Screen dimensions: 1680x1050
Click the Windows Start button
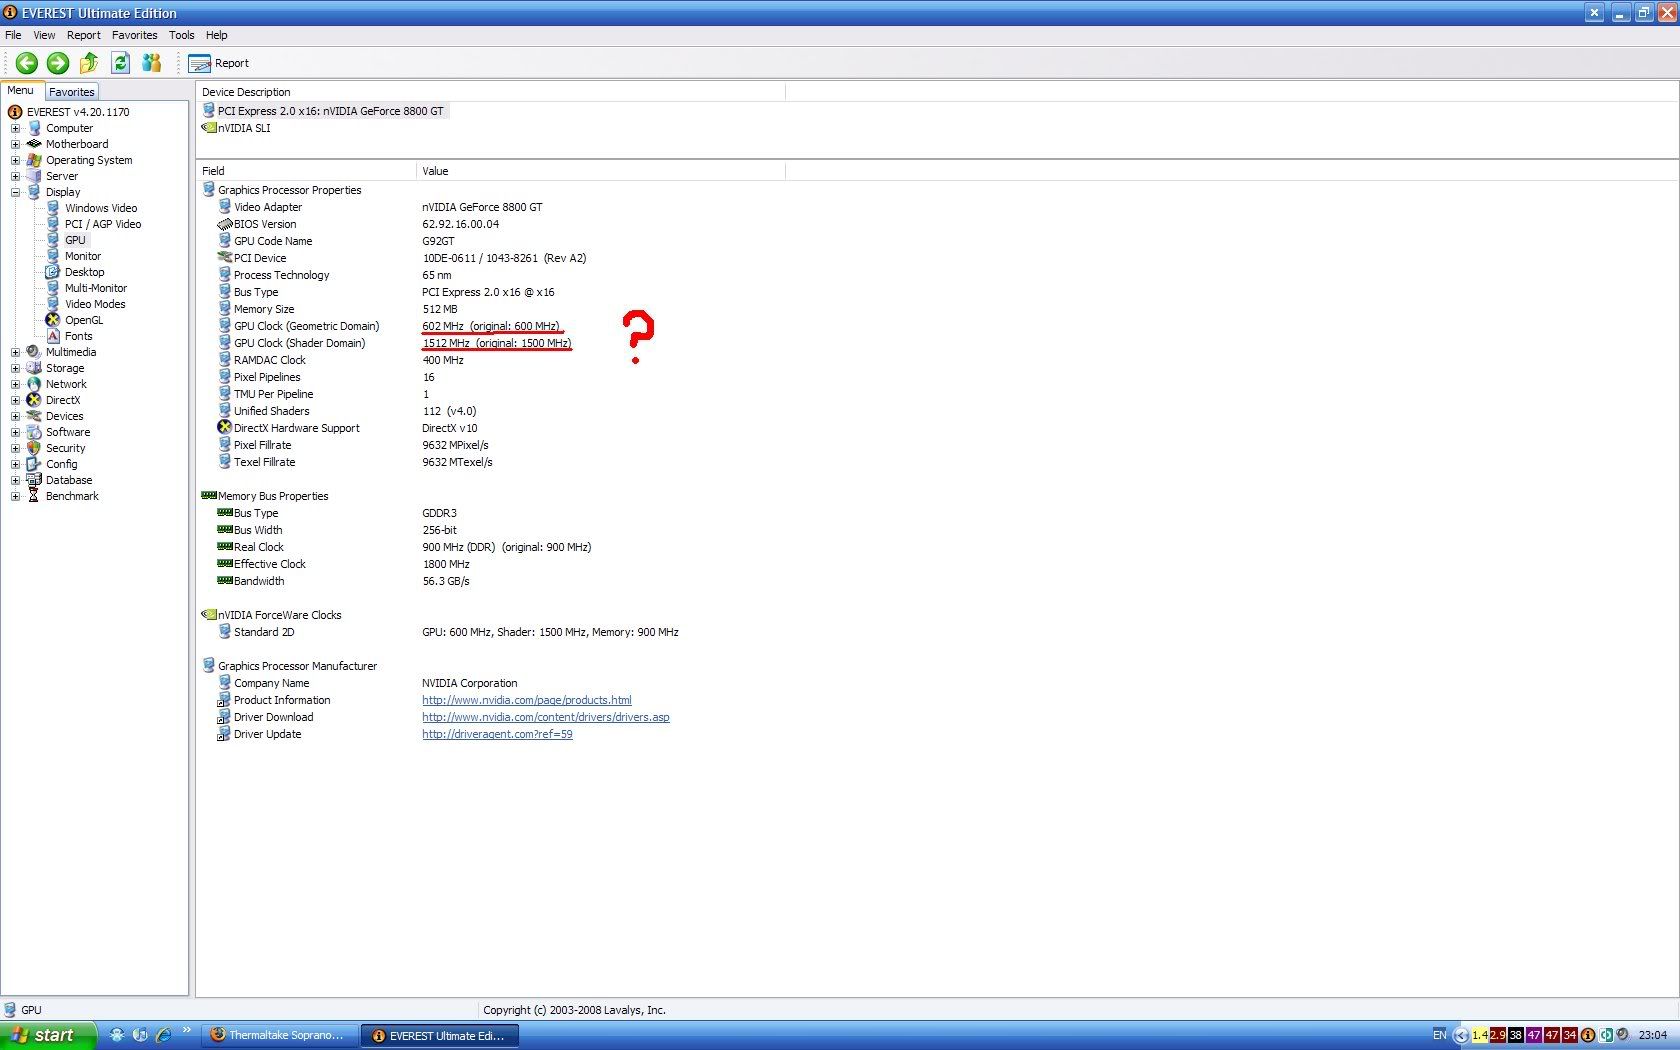[x=47, y=1035]
